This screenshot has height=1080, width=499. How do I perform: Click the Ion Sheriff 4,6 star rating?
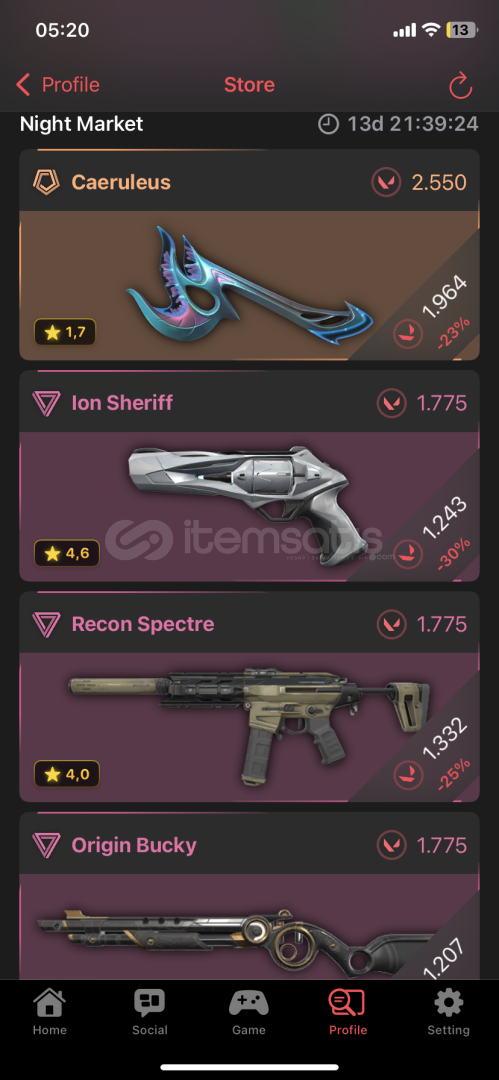tap(66, 552)
